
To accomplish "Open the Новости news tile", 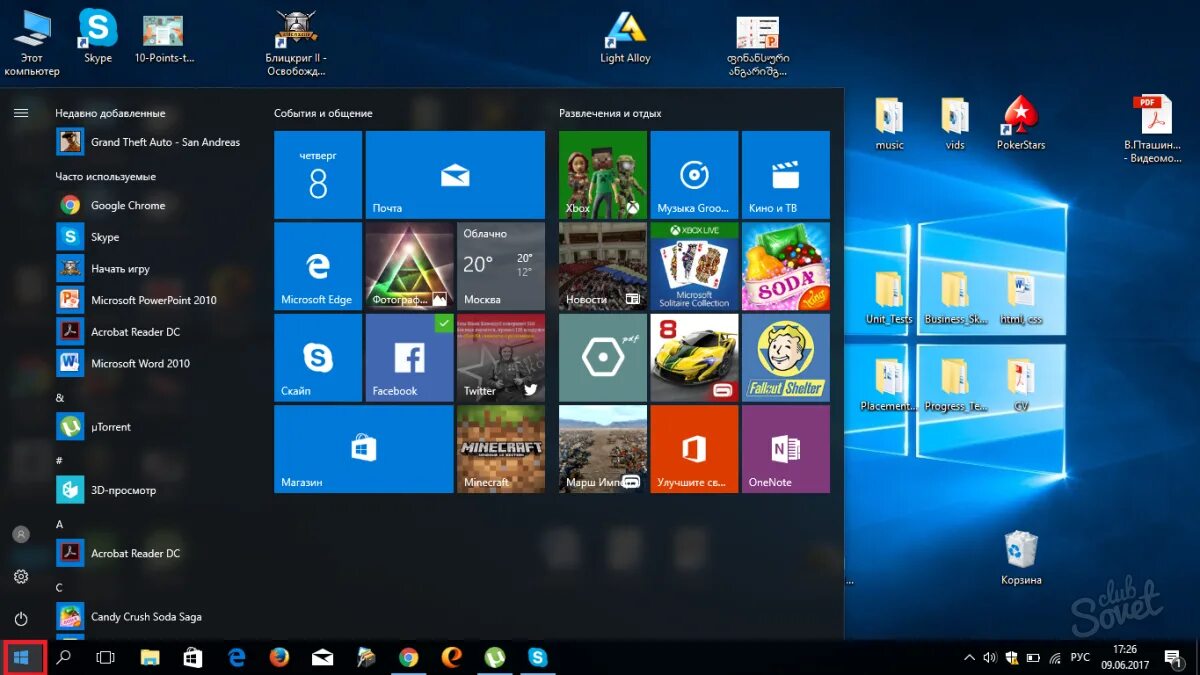I will click(x=603, y=266).
